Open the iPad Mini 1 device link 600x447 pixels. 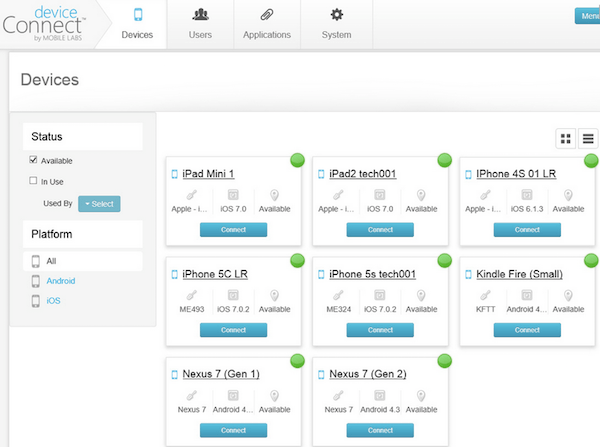(x=208, y=174)
